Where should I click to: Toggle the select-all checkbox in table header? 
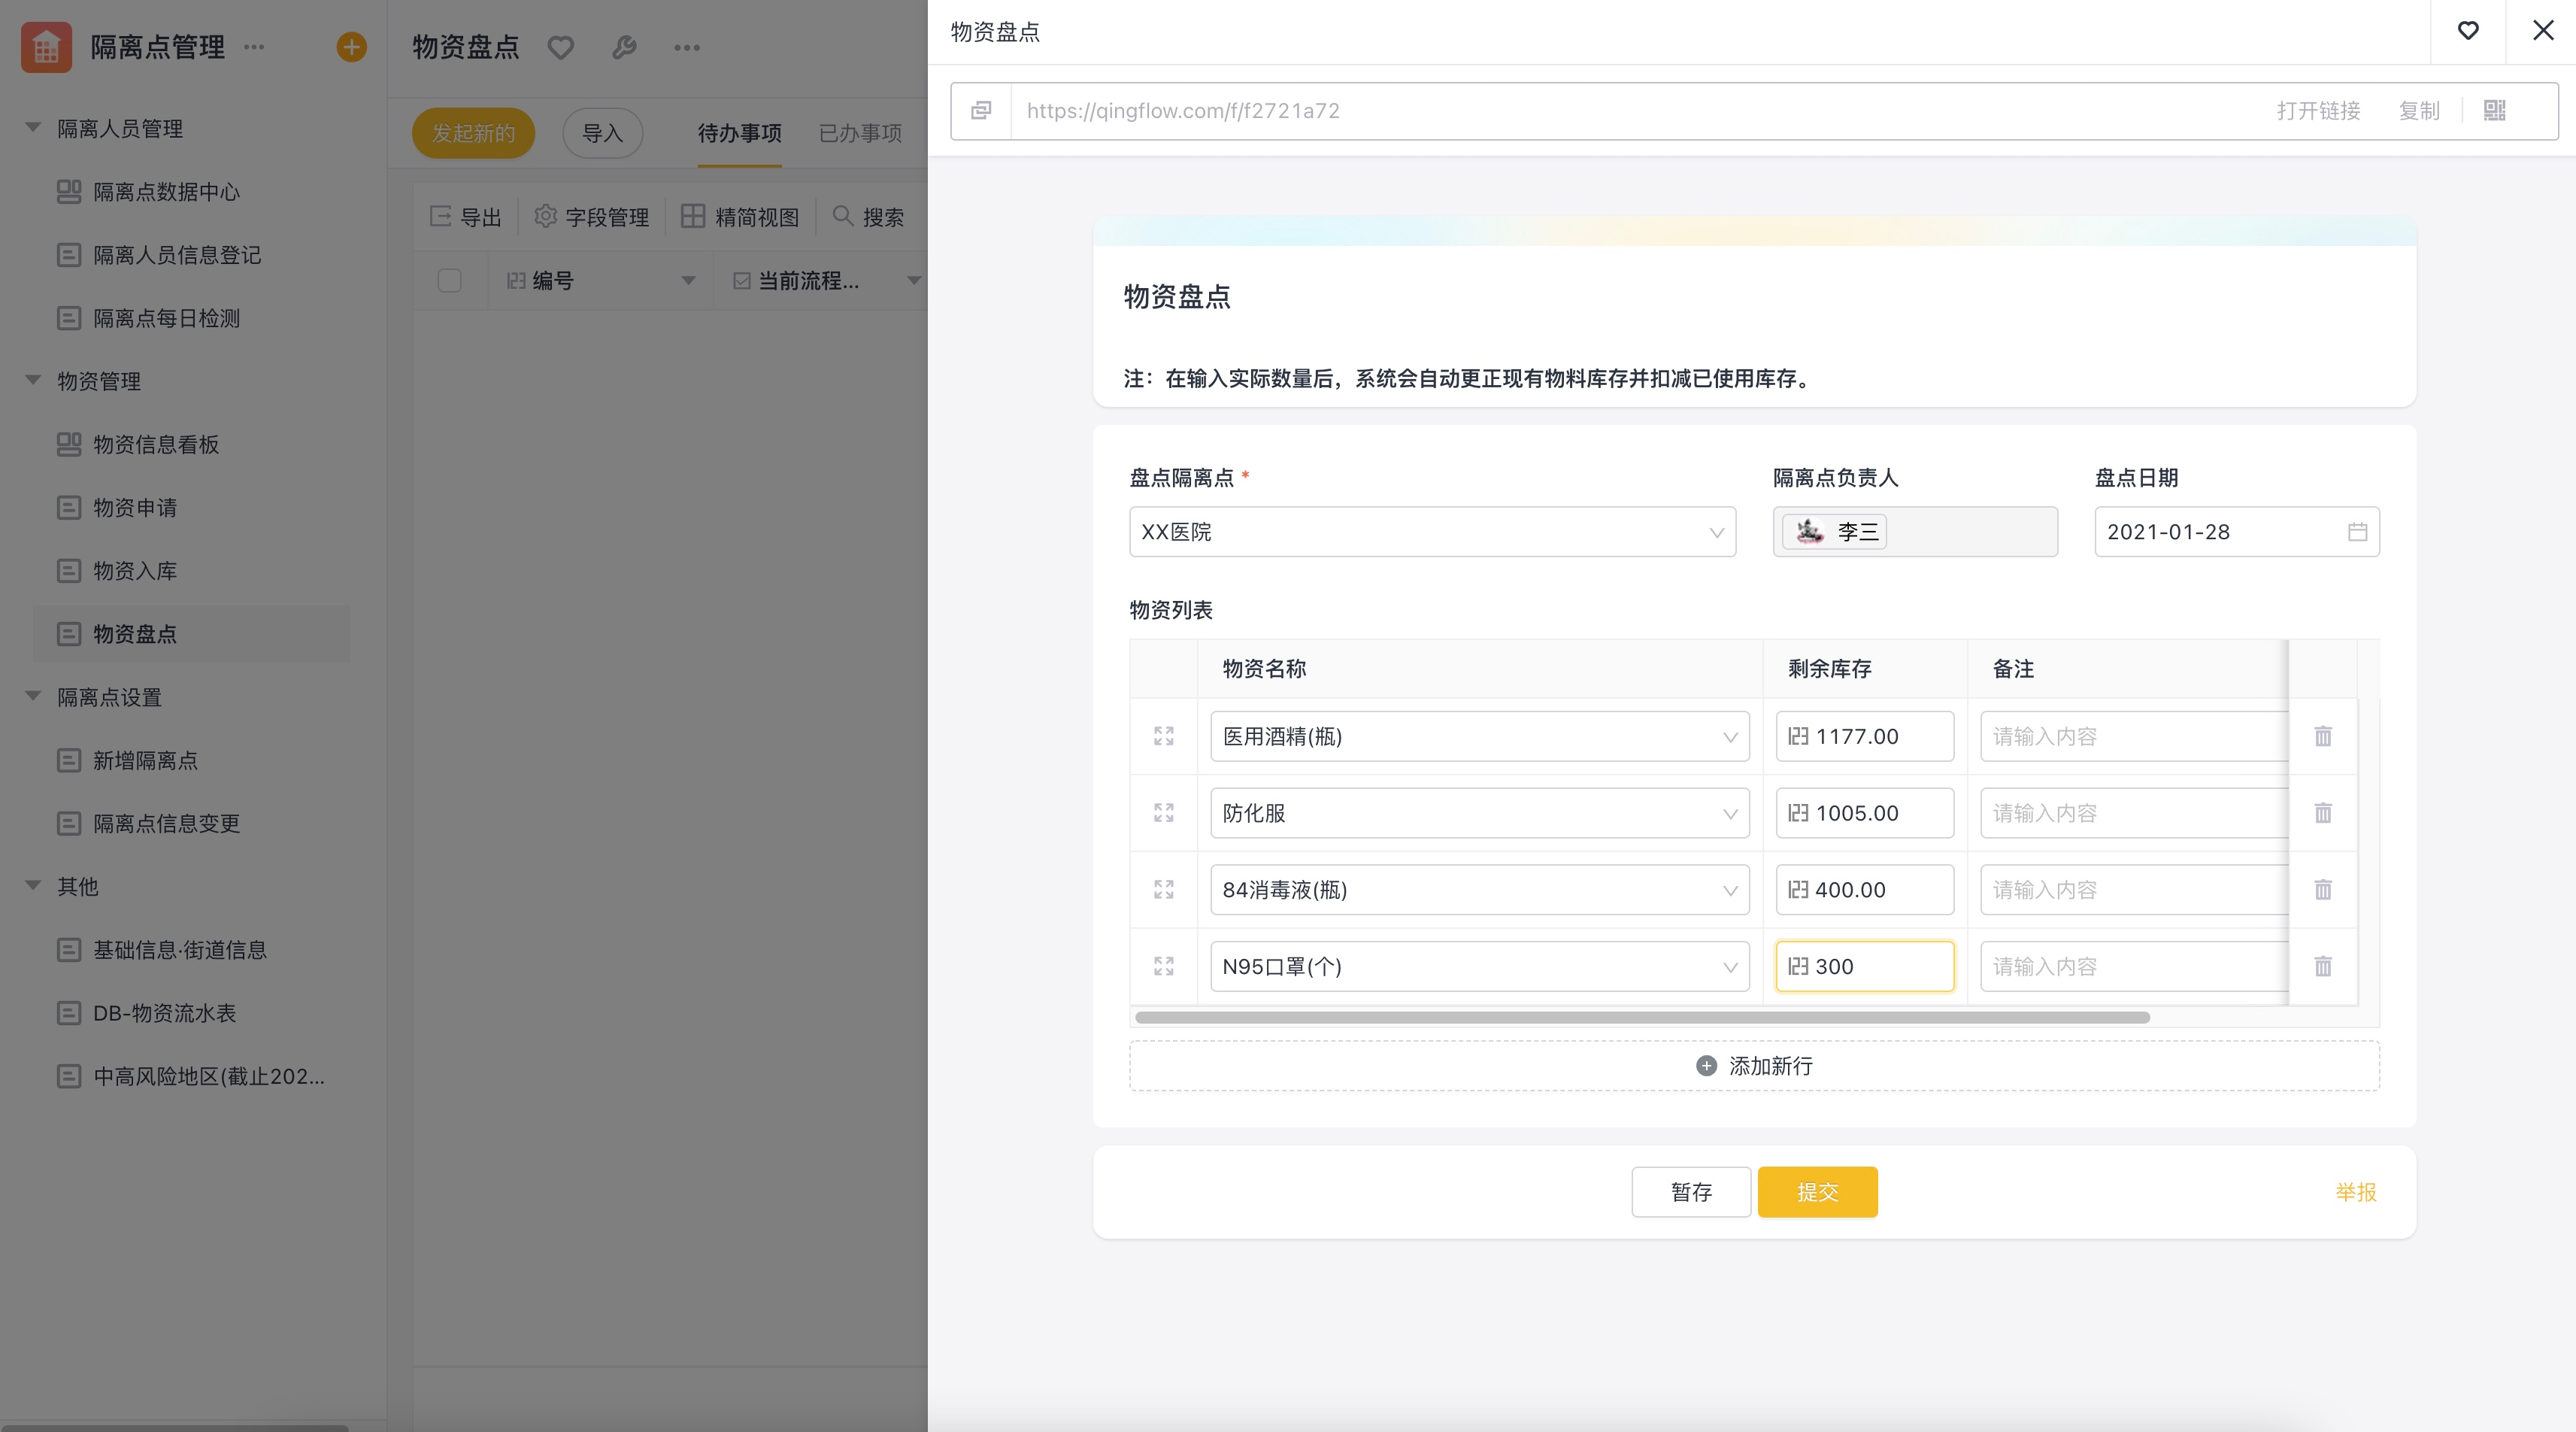coord(449,281)
